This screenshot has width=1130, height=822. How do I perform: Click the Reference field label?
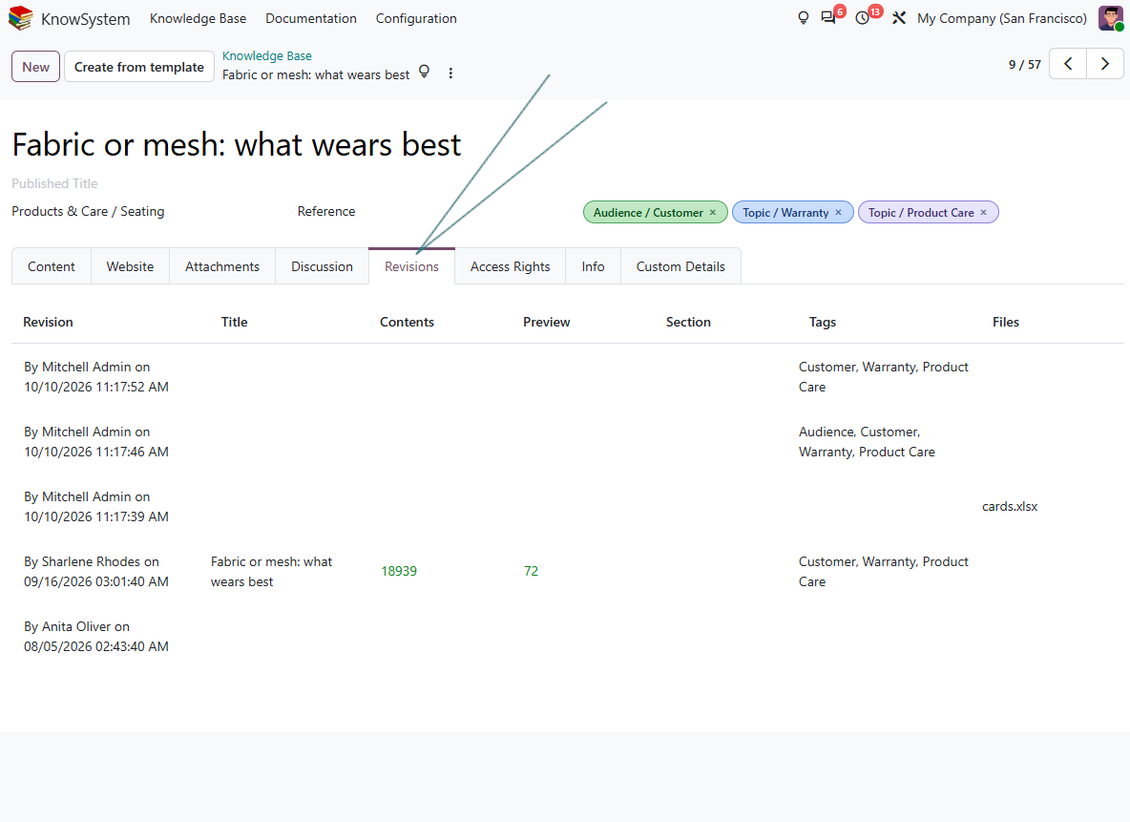326,212
